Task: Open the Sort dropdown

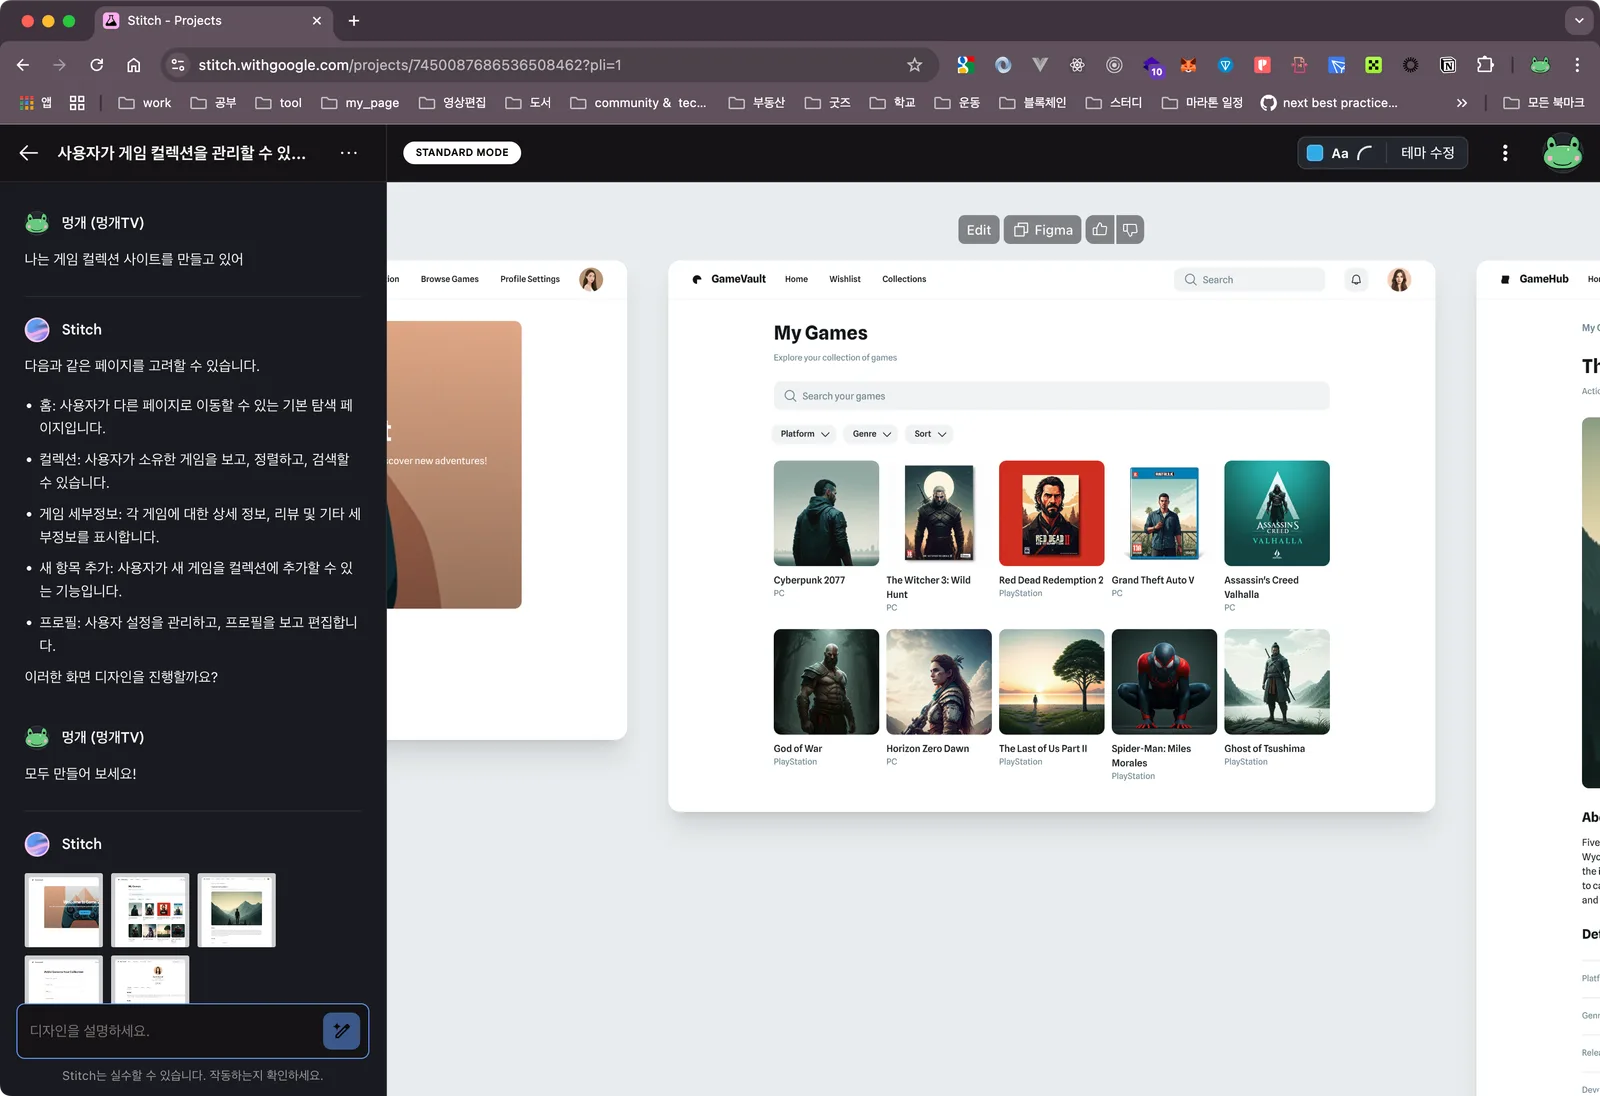Action: [930, 434]
